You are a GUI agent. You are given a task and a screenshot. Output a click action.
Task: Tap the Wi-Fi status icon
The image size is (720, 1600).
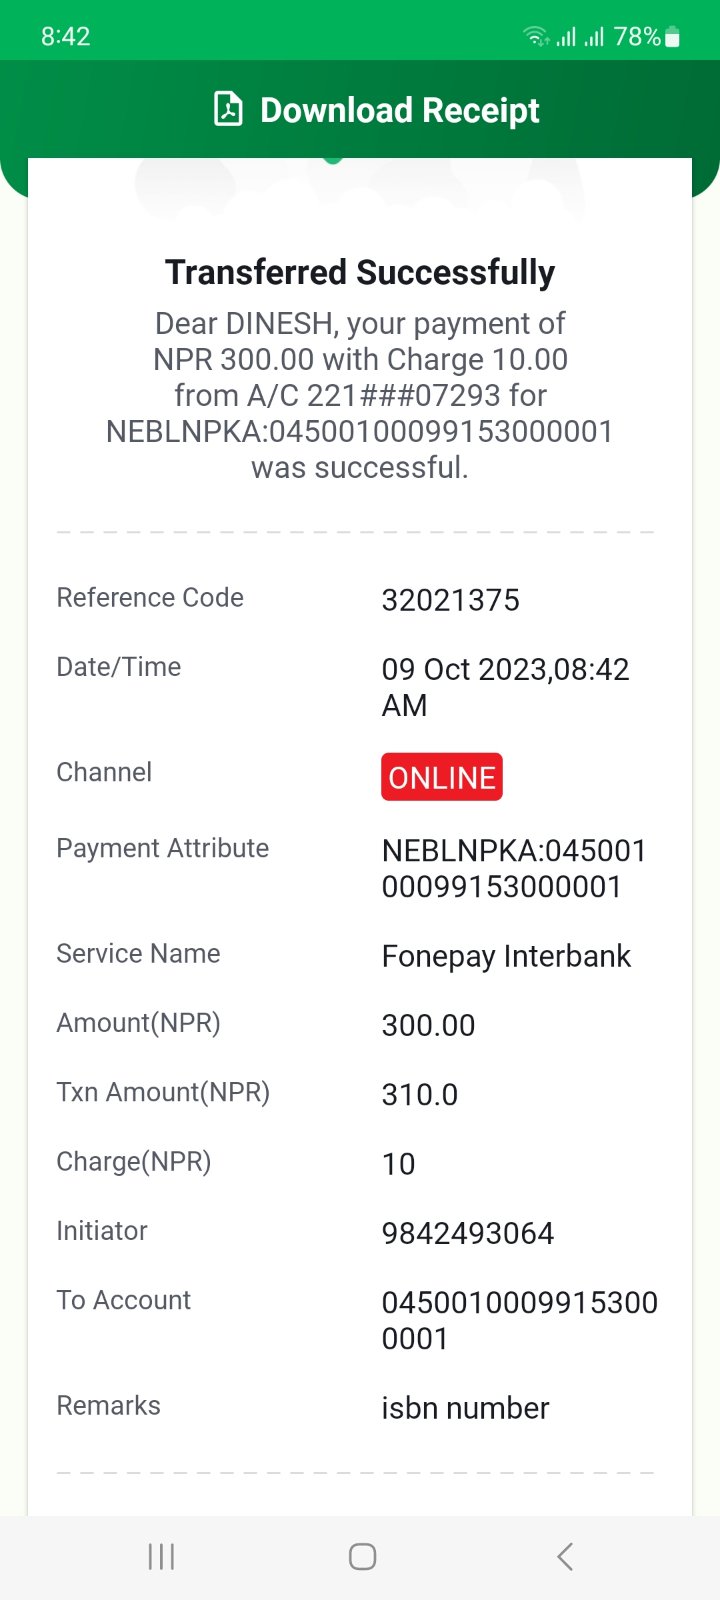click(x=536, y=37)
